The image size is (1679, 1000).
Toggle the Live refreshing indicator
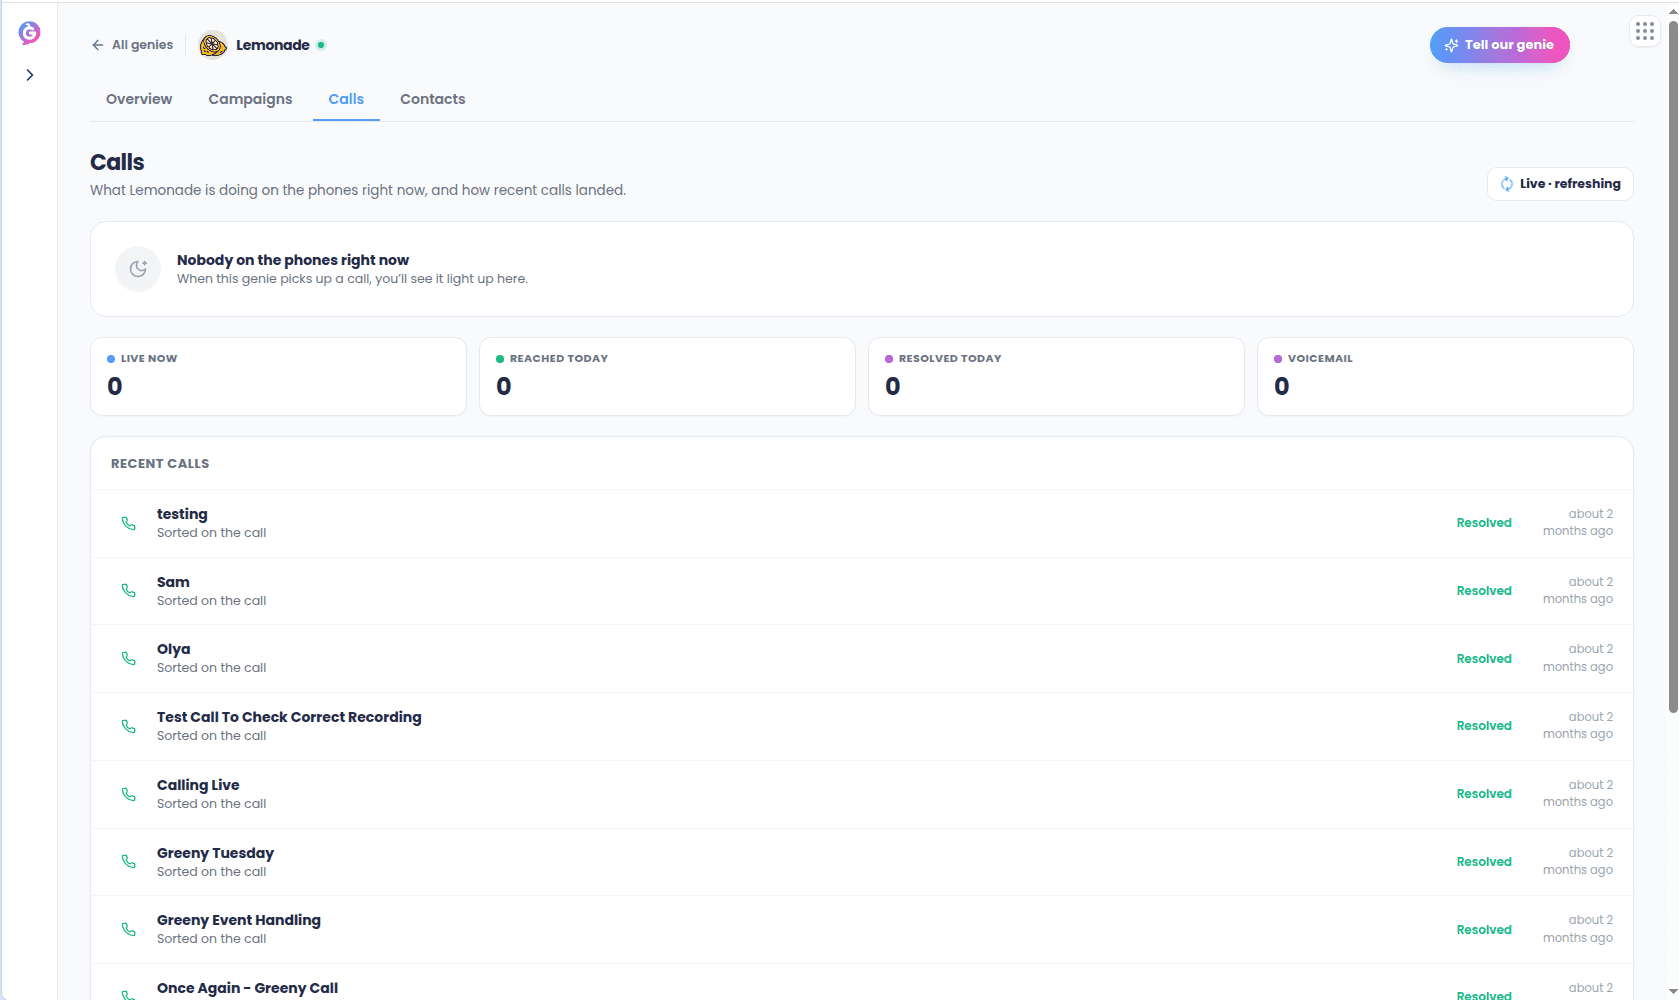1560,184
